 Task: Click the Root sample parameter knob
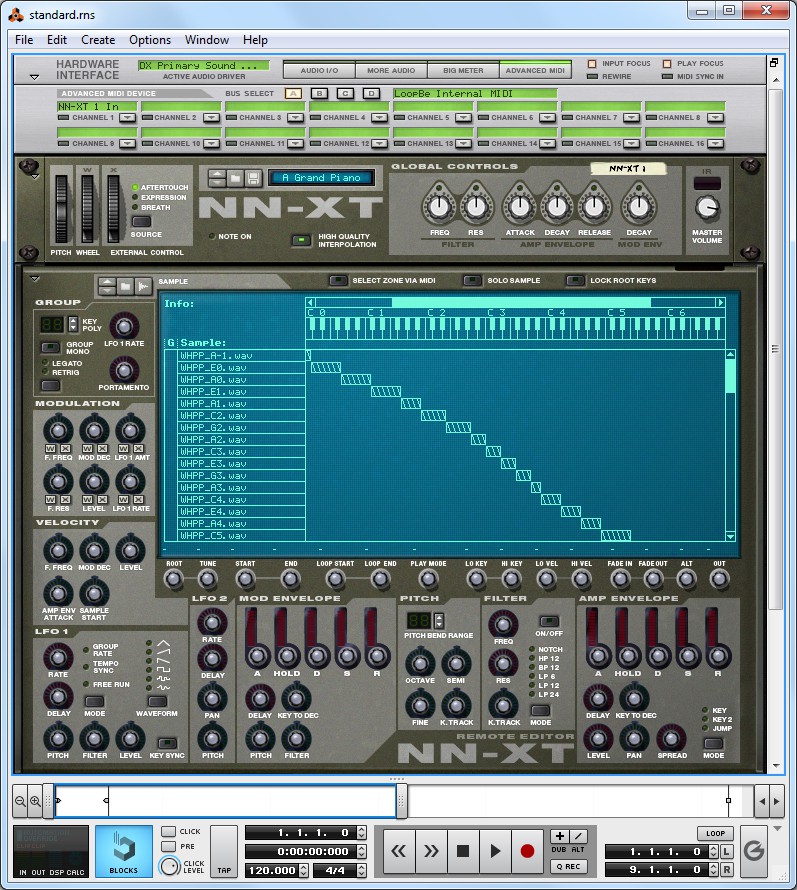click(x=174, y=580)
